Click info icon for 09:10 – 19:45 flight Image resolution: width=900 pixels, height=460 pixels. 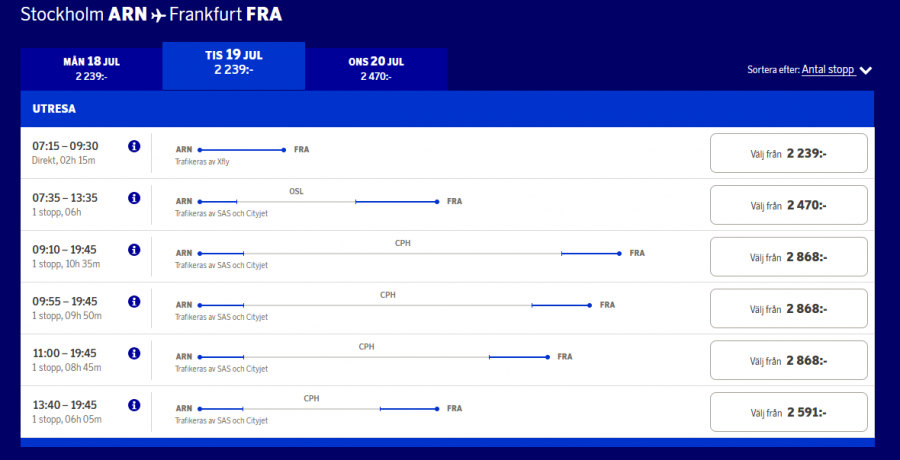point(134,249)
